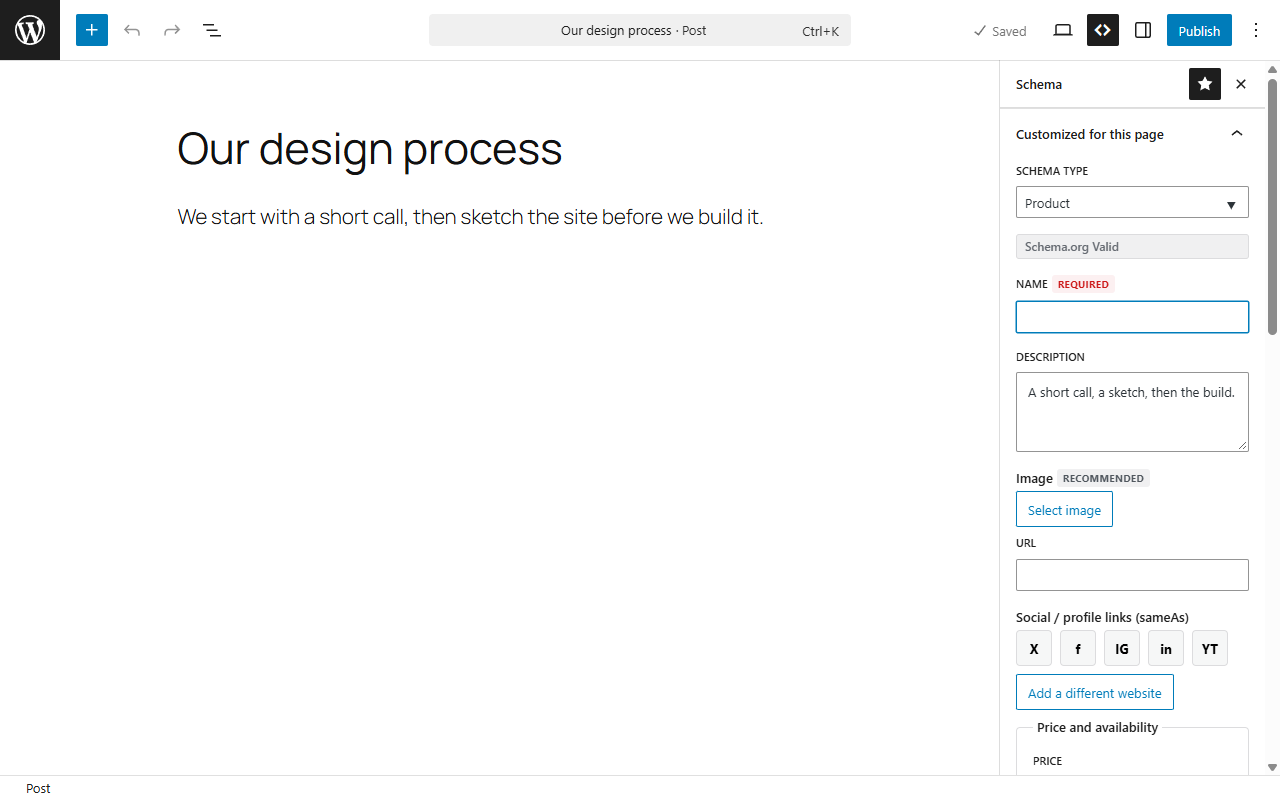Collapse the Customized for this page section
This screenshot has height=800, width=1280.
1132,134
